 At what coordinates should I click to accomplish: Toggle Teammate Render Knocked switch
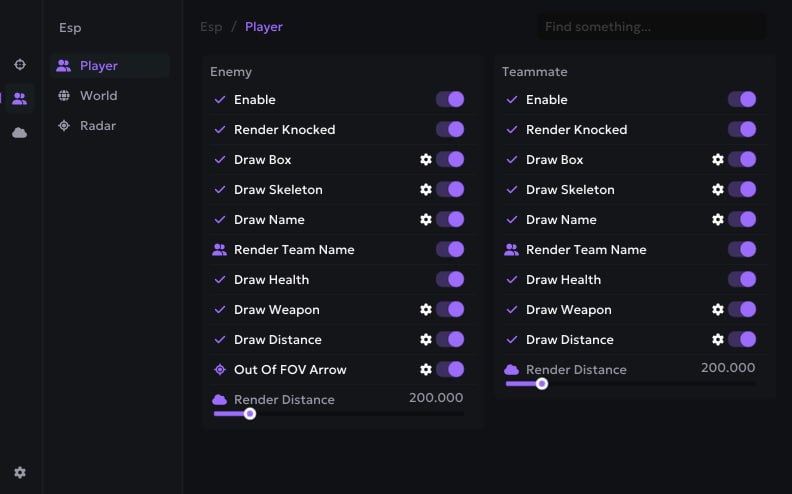[742, 129]
